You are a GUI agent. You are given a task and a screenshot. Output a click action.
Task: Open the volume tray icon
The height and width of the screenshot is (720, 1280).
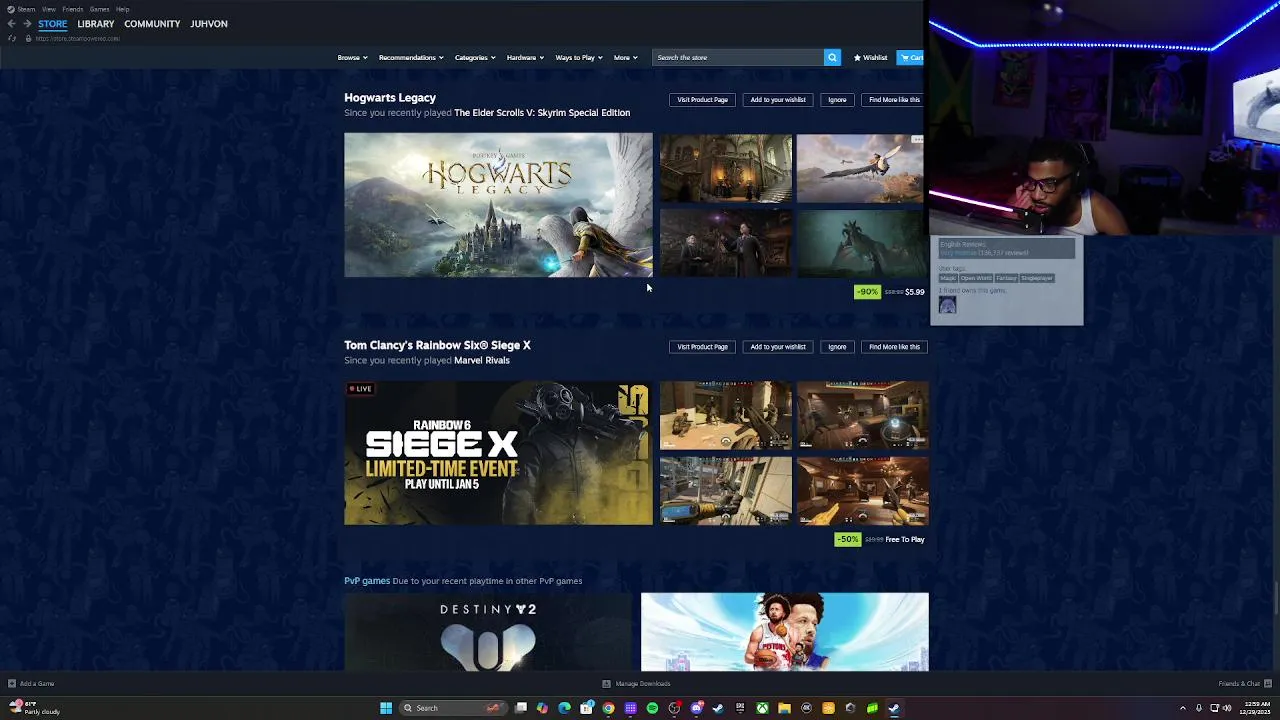pos(1227,708)
